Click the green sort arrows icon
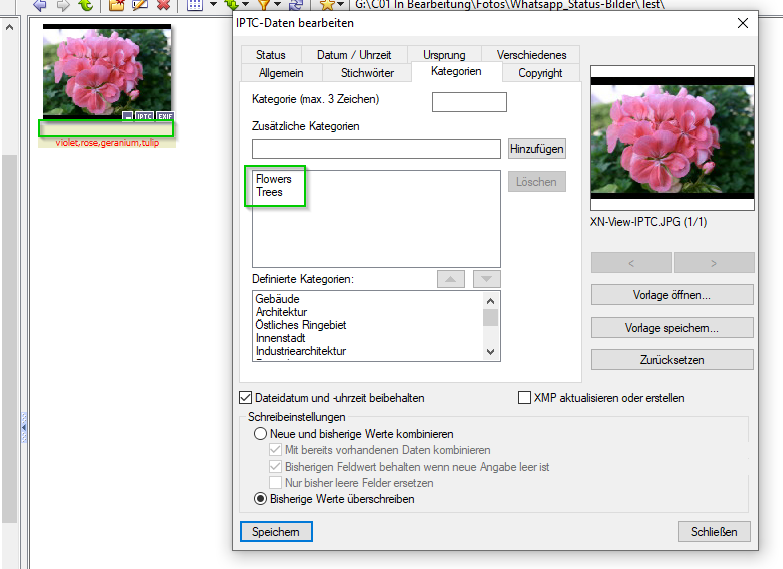Screen dimensions: 783x569 pos(232,4)
